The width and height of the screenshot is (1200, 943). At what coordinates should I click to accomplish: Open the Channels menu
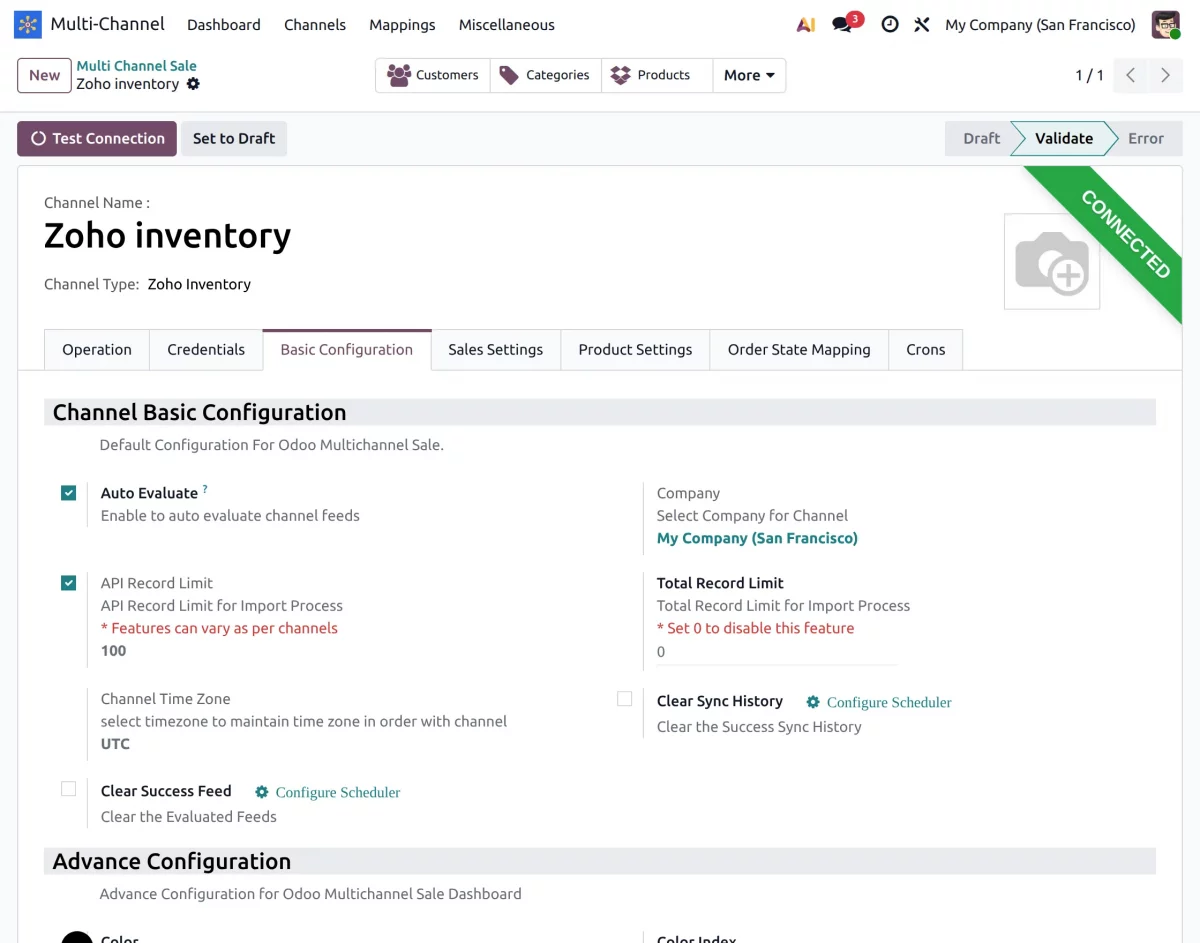click(x=315, y=24)
